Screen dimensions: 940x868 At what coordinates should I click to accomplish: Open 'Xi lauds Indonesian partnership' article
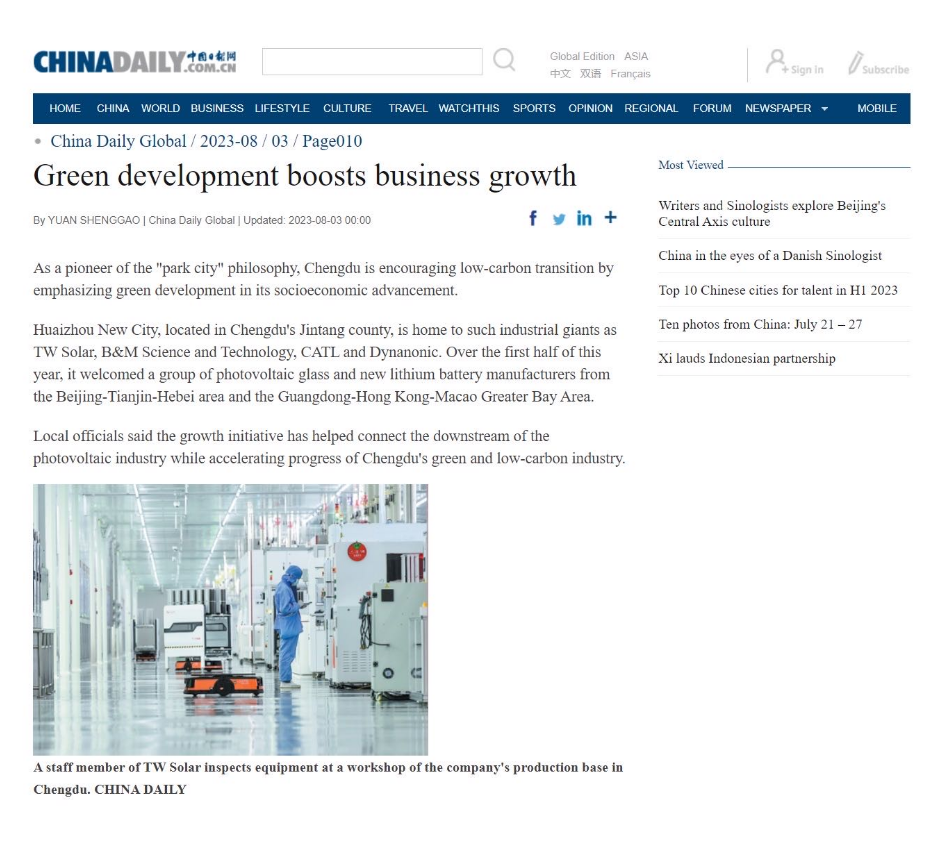(746, 358)
